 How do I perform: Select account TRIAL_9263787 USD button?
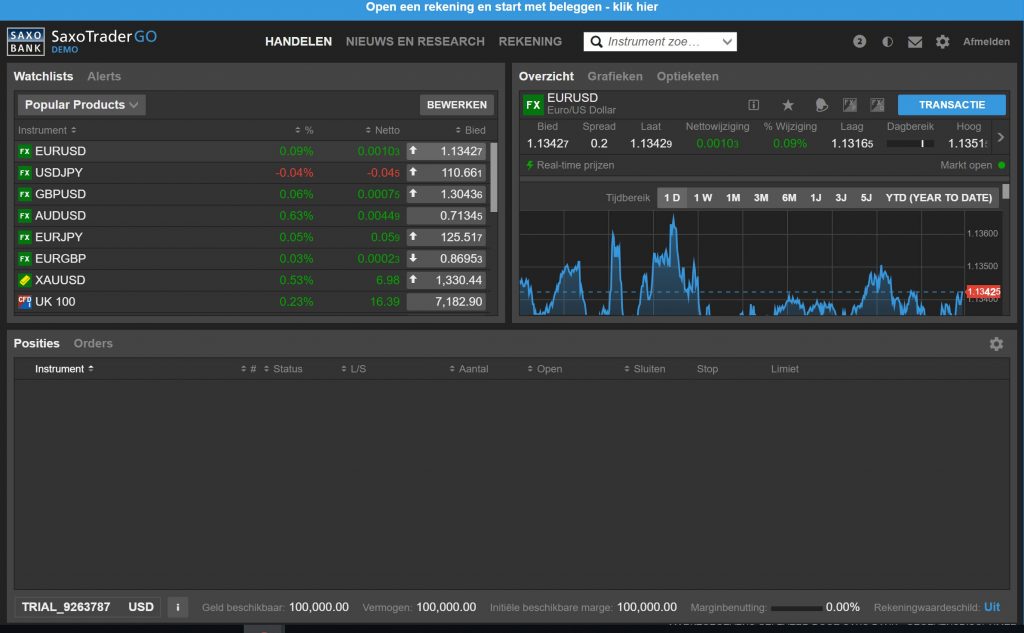[88, 607]
